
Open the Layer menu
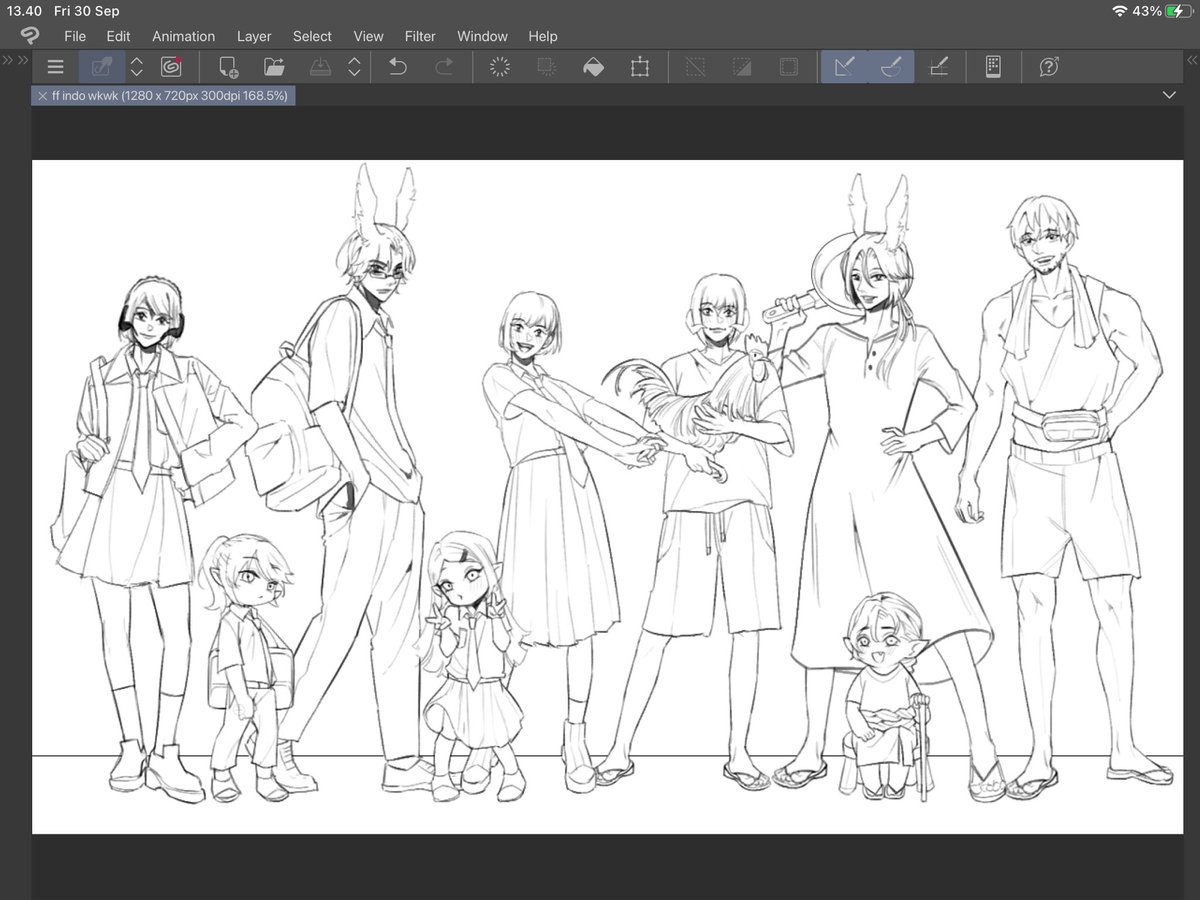click(x=254, y=36)
